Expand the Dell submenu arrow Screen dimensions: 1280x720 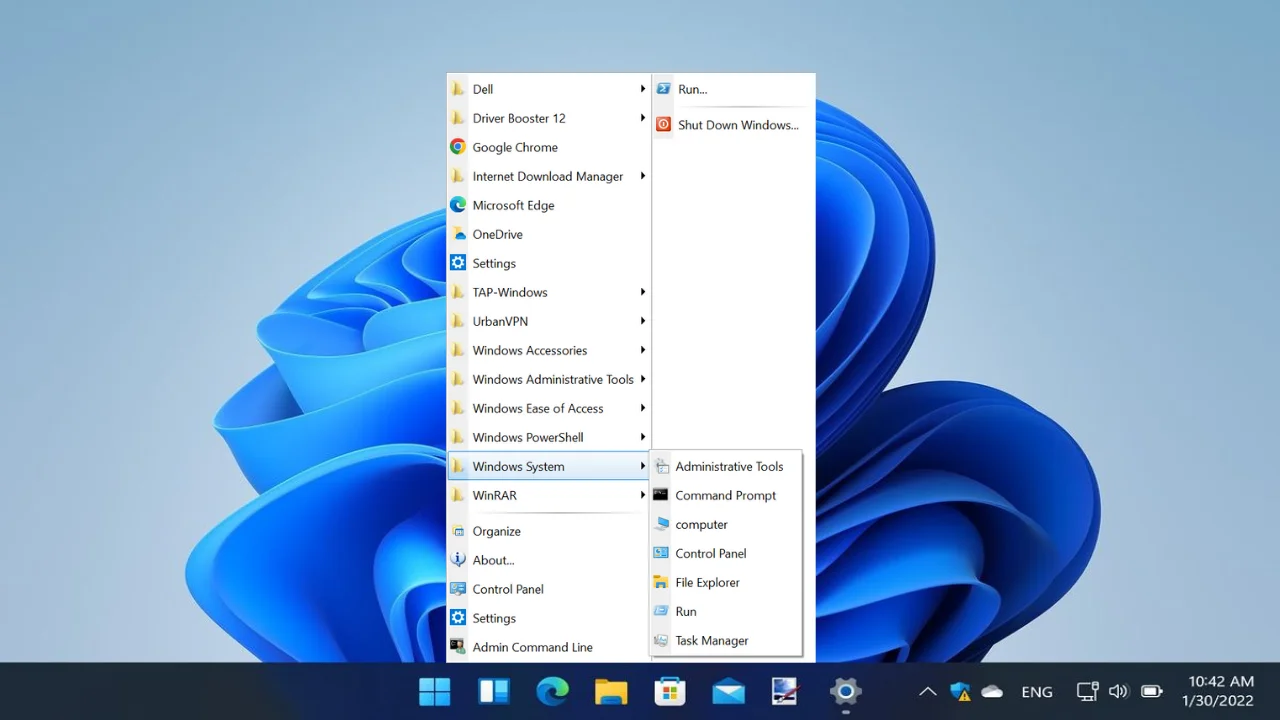(x=643, y=89)
